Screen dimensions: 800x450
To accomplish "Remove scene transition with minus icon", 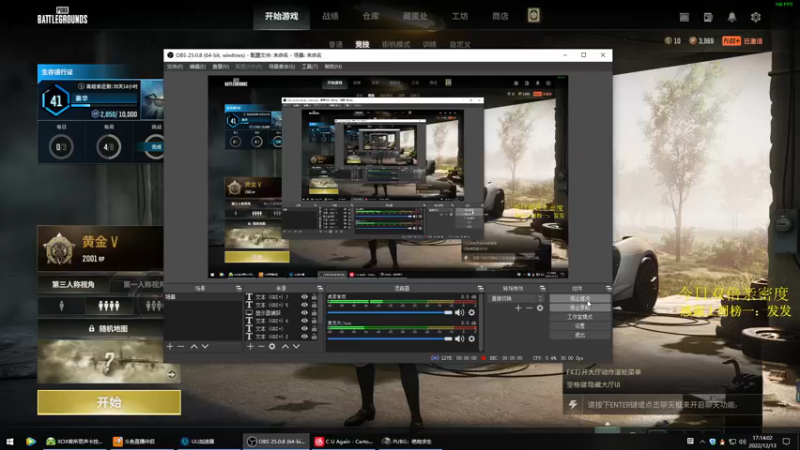I will (529, 308).
